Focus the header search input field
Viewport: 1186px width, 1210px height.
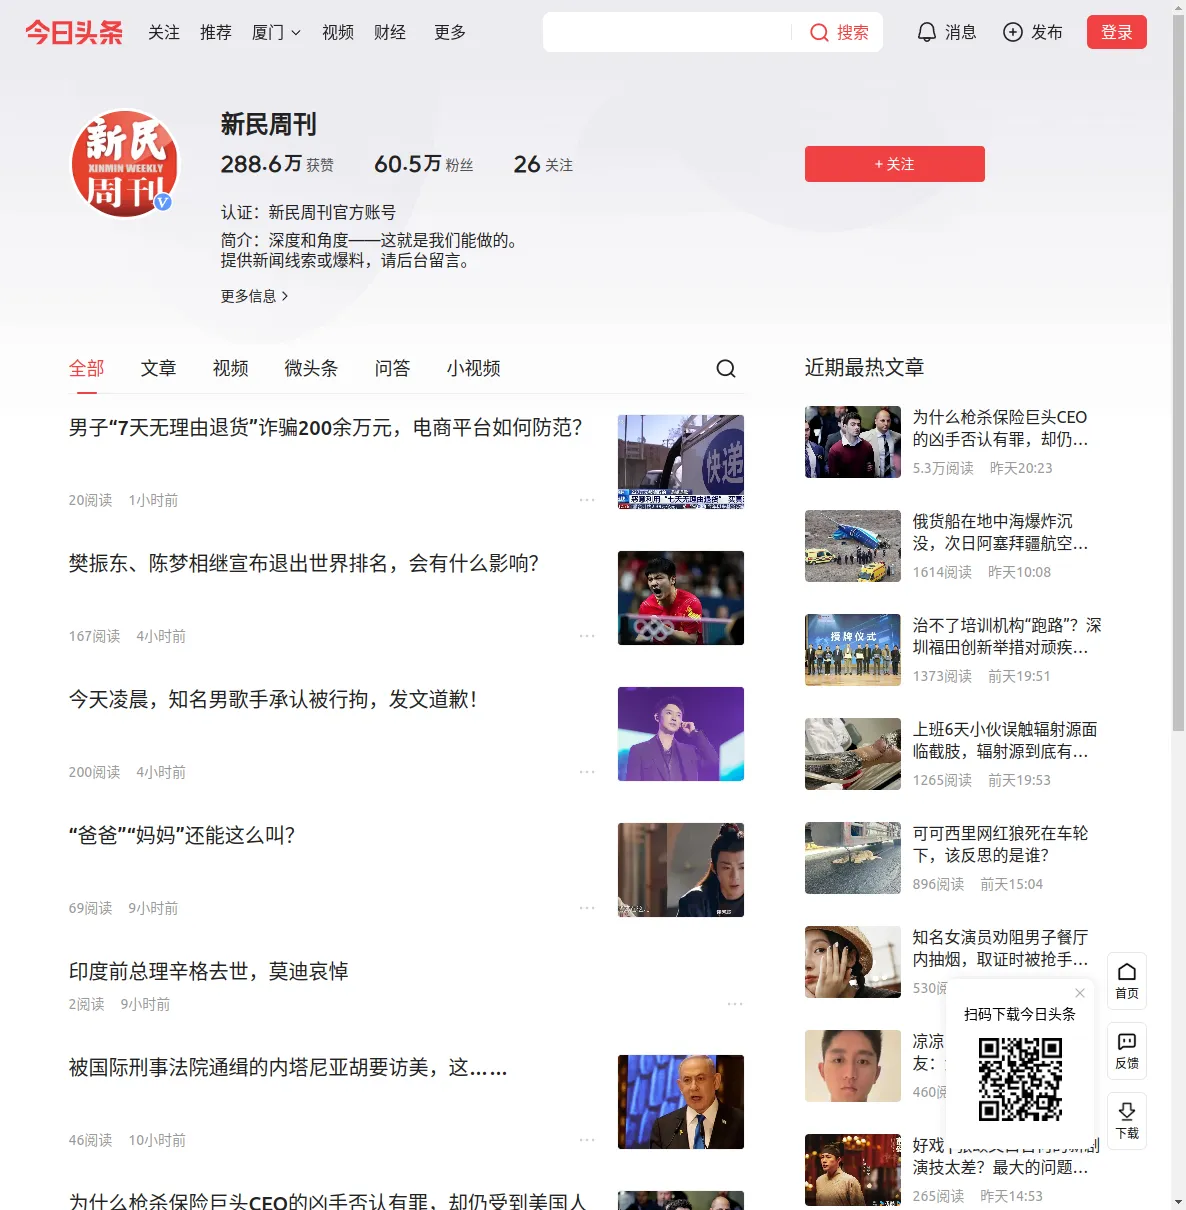(668, 32)
